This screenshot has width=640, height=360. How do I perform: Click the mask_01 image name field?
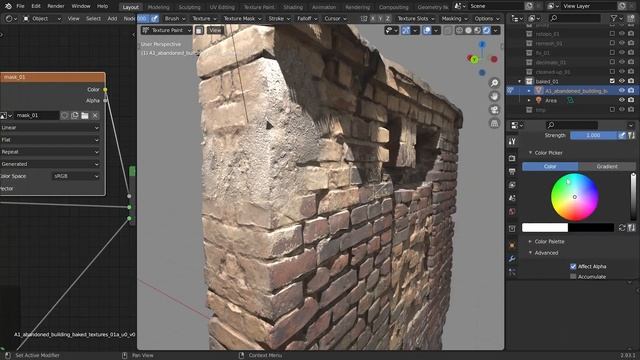[37, 116]
